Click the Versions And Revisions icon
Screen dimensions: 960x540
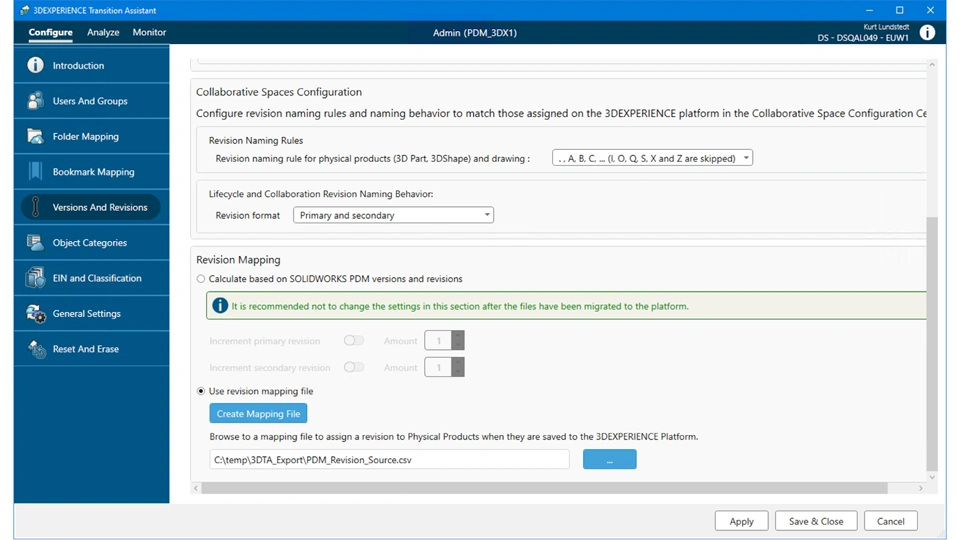tap(36, 207)
